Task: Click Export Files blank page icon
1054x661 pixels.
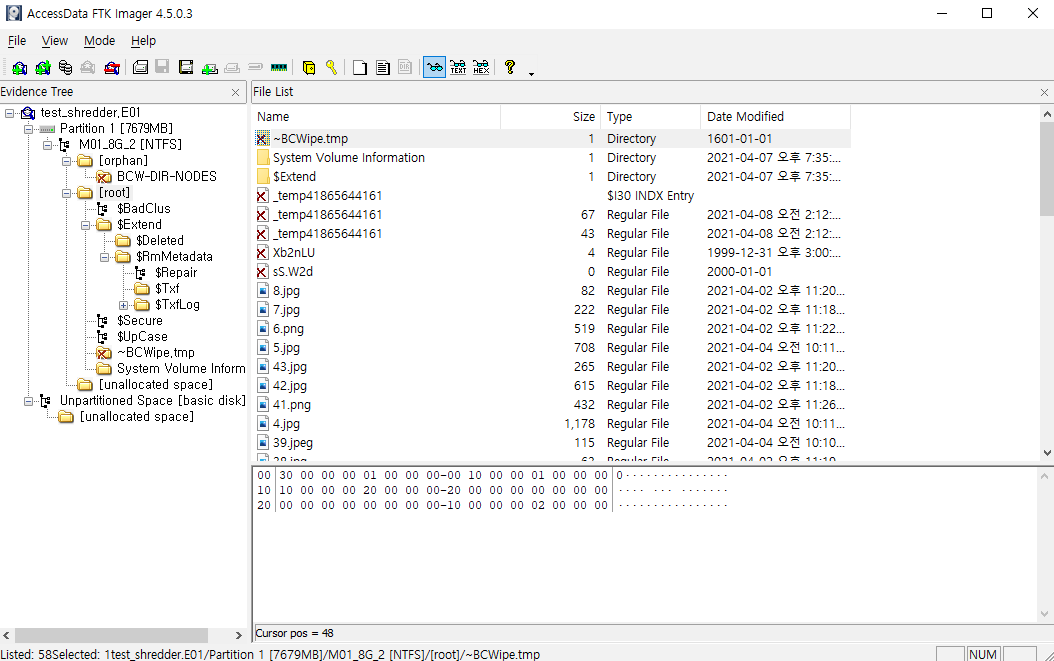Action: tap(360, 67)
